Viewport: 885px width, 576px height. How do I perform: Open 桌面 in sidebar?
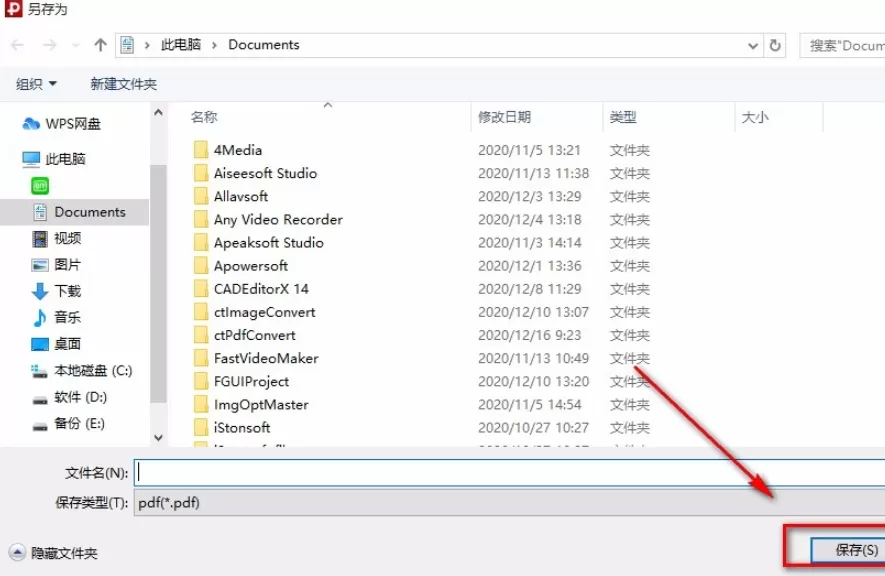coord(56,344)
